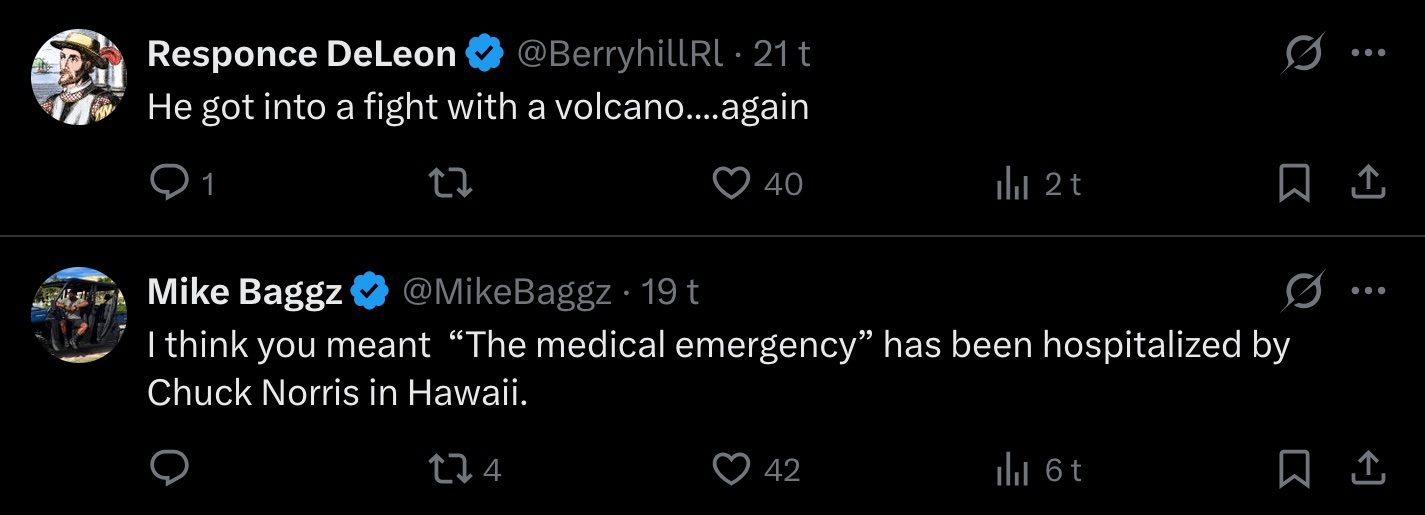Reply to Responce DeLeon's volcano tweet
The height and width of the screenshot is (515, 1425).
[x=167, y=183]
